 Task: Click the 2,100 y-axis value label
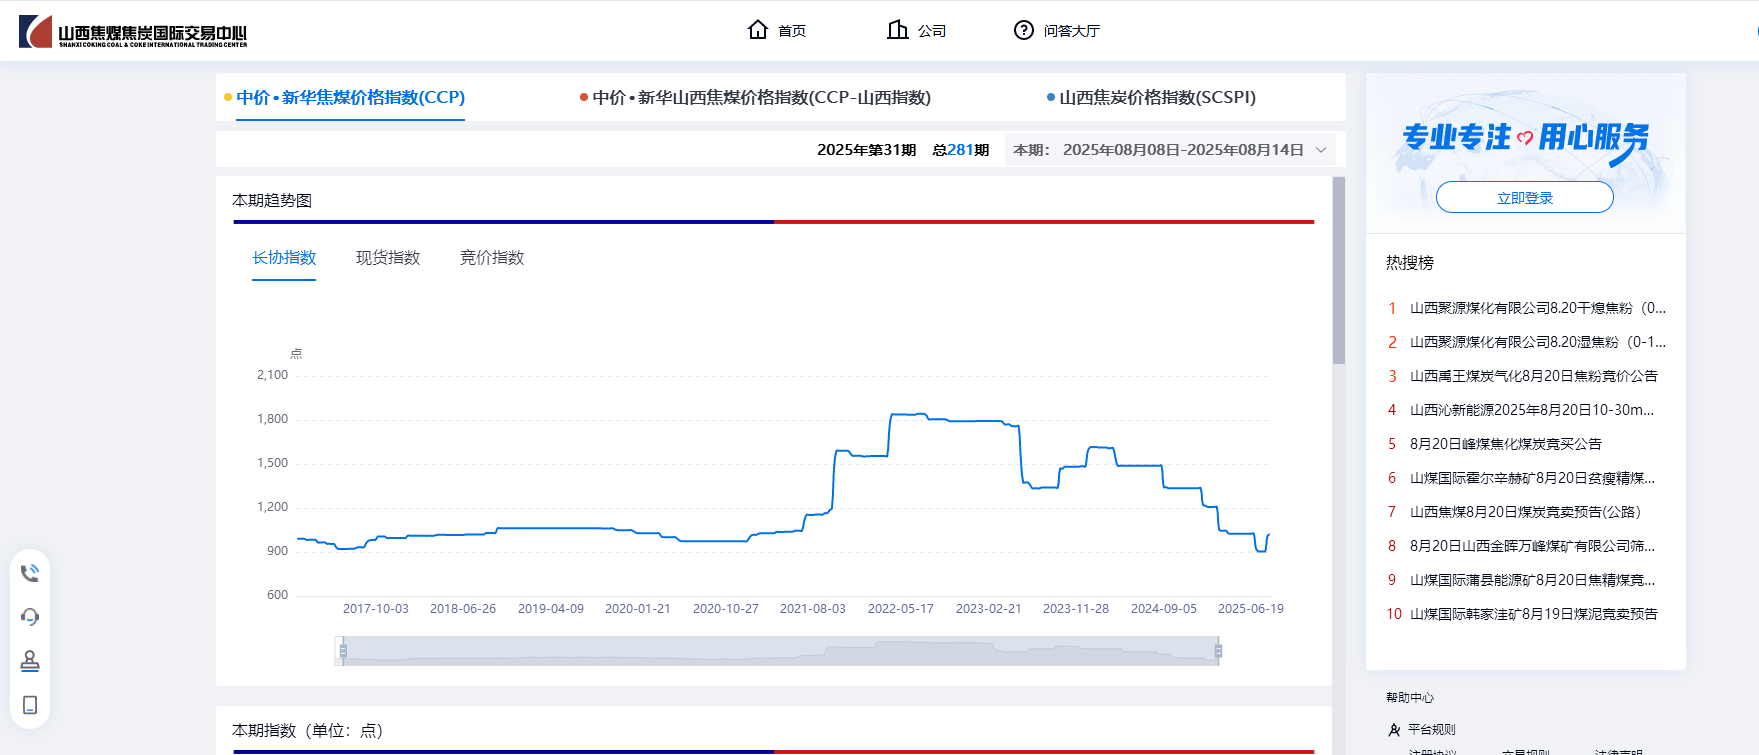pos(272,375)
